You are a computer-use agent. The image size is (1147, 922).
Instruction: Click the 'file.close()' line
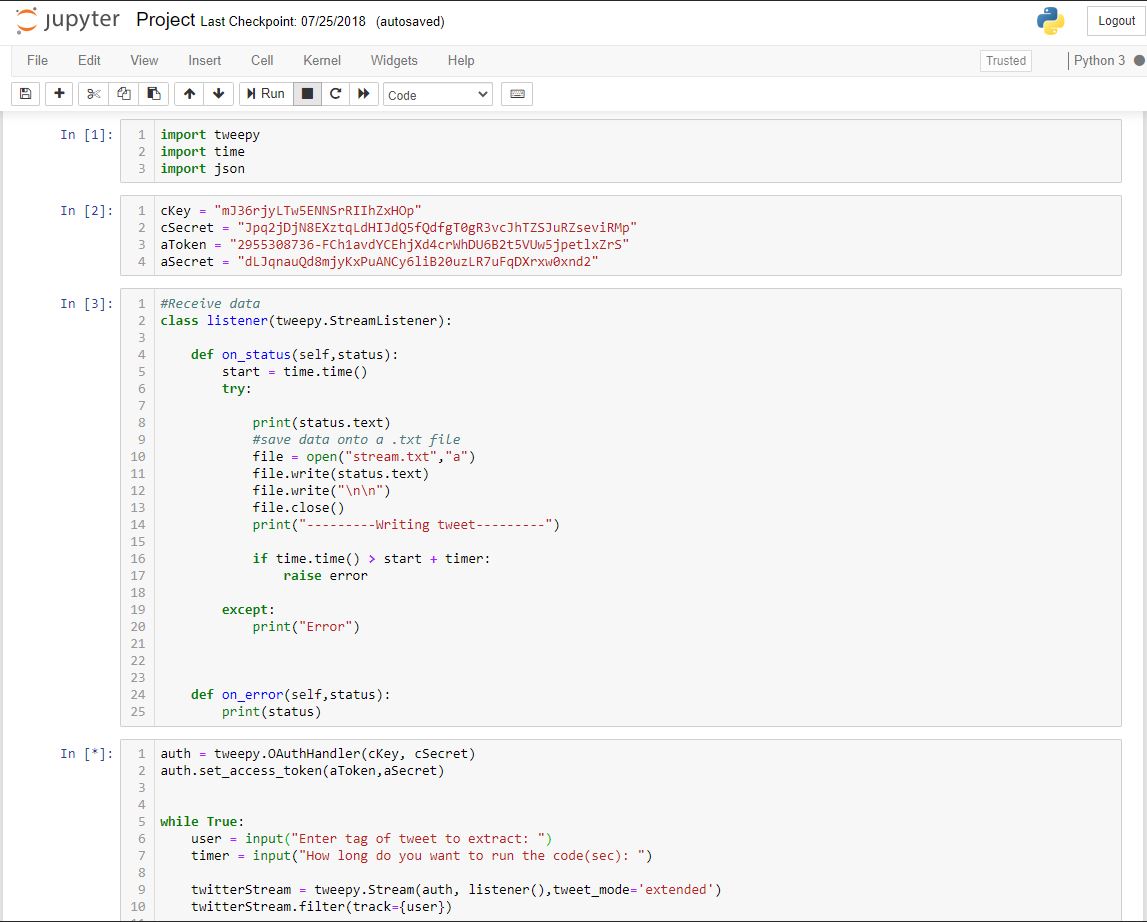(298, 508)
